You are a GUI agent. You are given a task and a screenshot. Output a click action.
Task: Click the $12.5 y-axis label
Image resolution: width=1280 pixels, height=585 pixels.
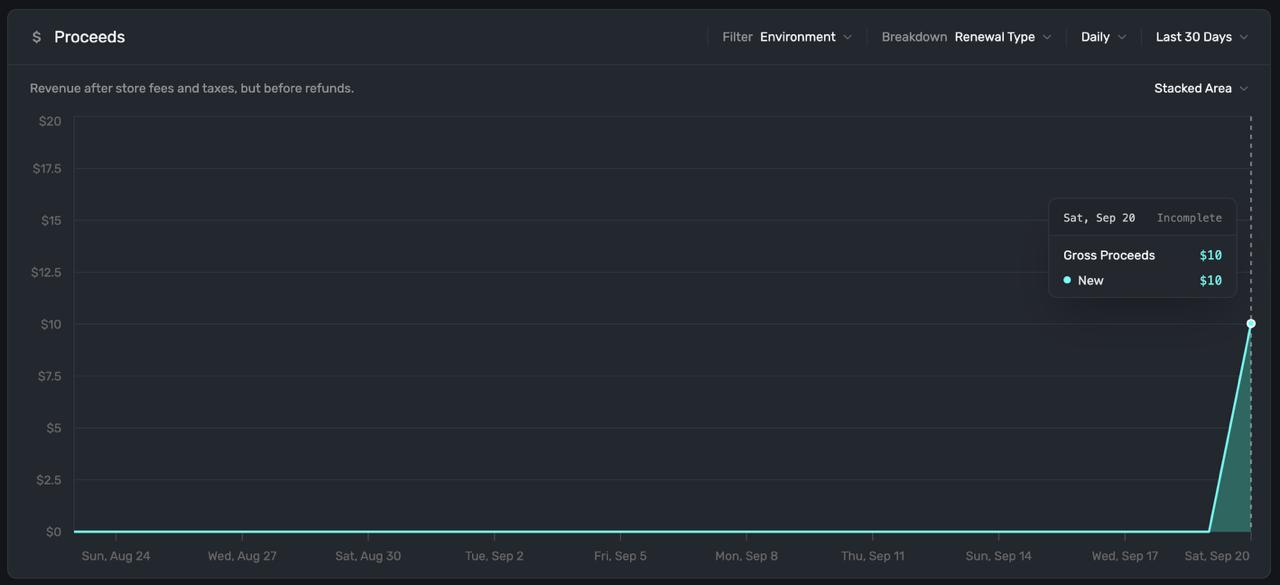[x=46, y=272]
